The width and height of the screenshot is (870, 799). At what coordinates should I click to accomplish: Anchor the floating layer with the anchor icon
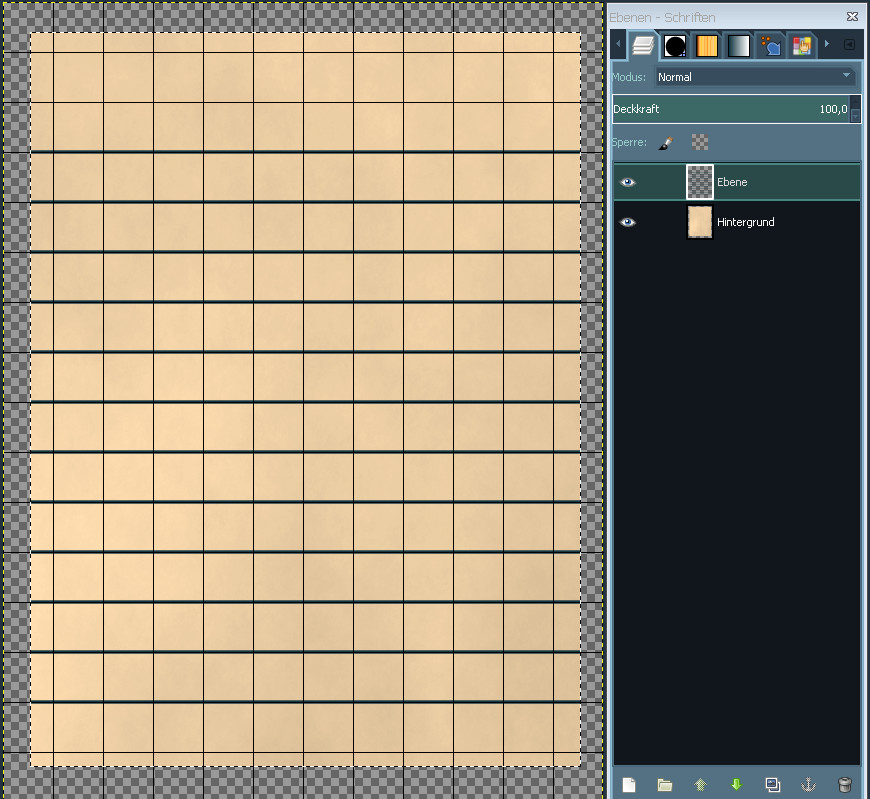click(809, 785)
